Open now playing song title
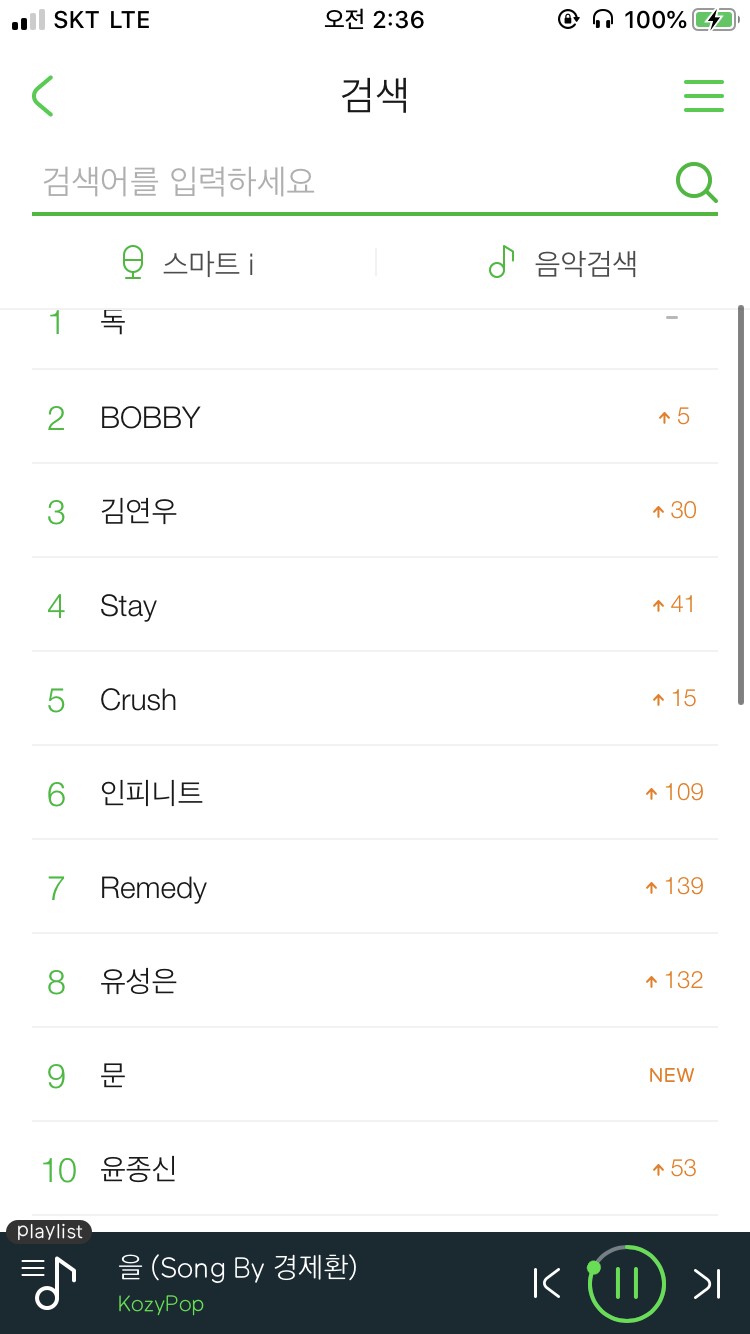Screen dimensions: 750x1334 pyautogui.click(x=238, y=1268)
